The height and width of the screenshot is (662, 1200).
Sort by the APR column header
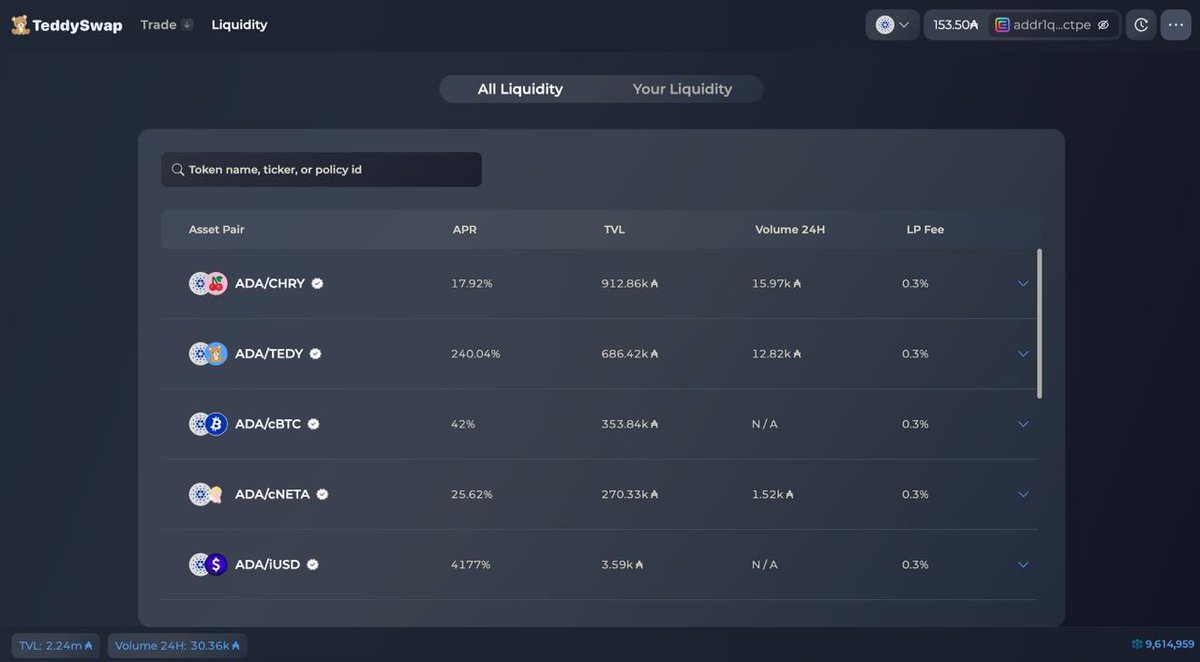[x=464, y=230]
